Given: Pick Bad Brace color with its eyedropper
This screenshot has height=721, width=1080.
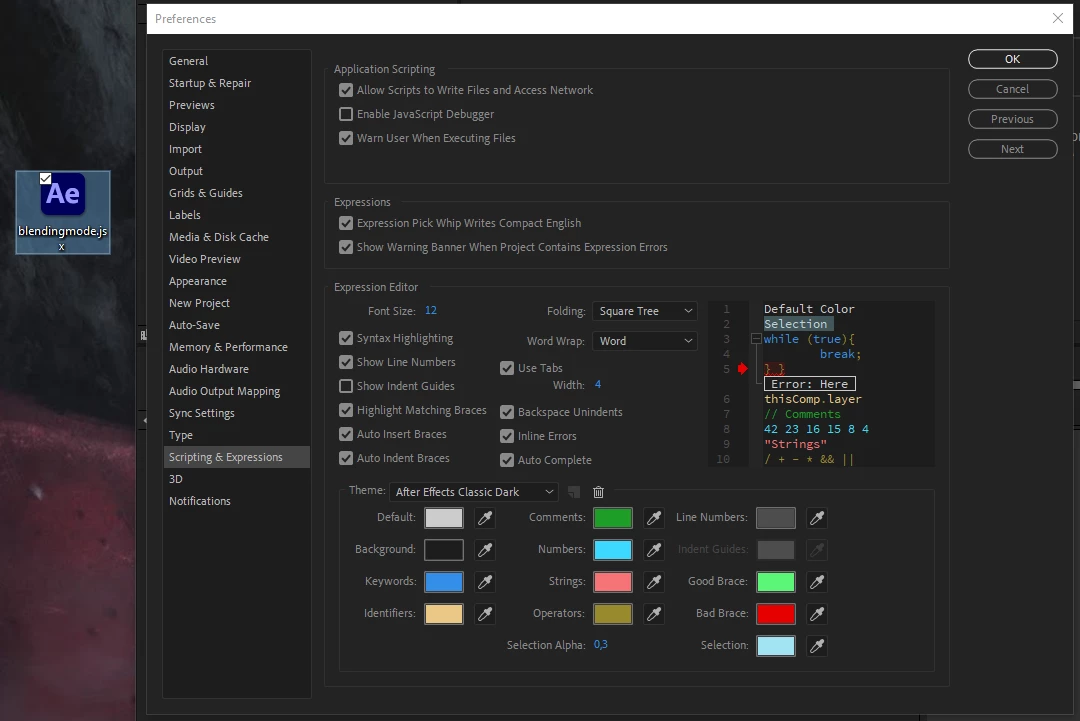Looking at the screenshot, I should pos(817,614).
